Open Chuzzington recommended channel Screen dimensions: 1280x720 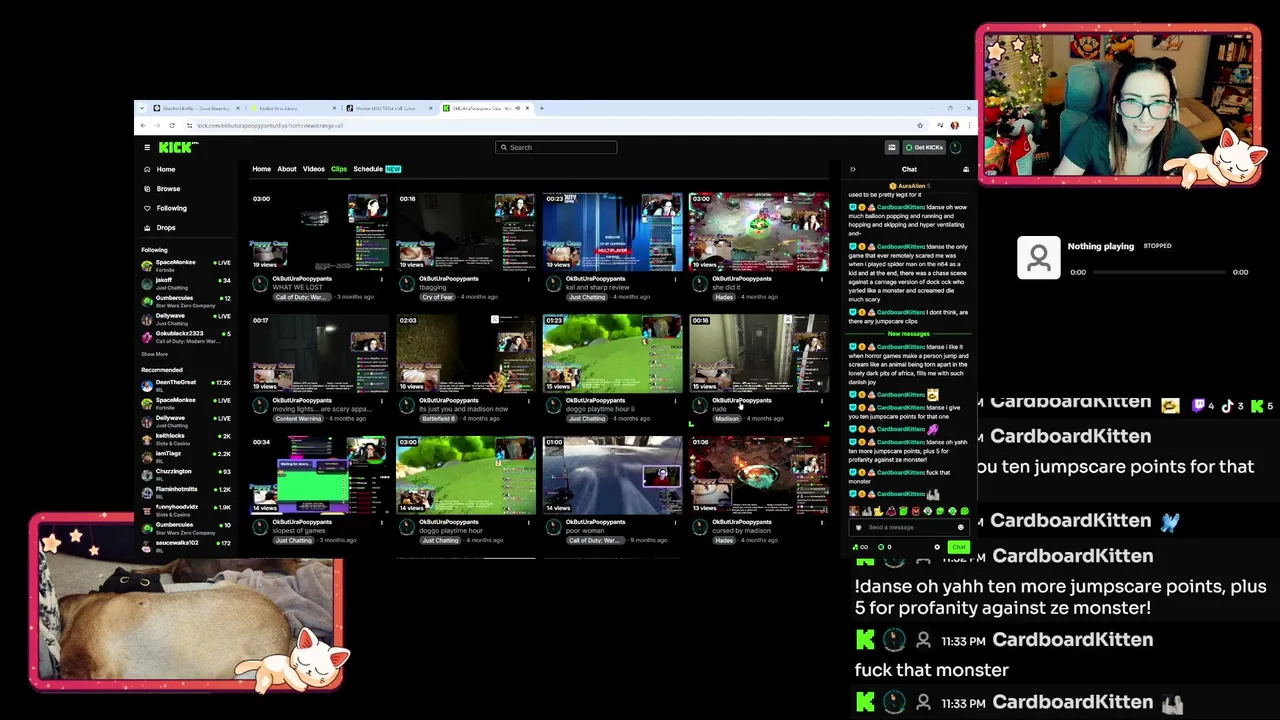[x=186, y=473]
